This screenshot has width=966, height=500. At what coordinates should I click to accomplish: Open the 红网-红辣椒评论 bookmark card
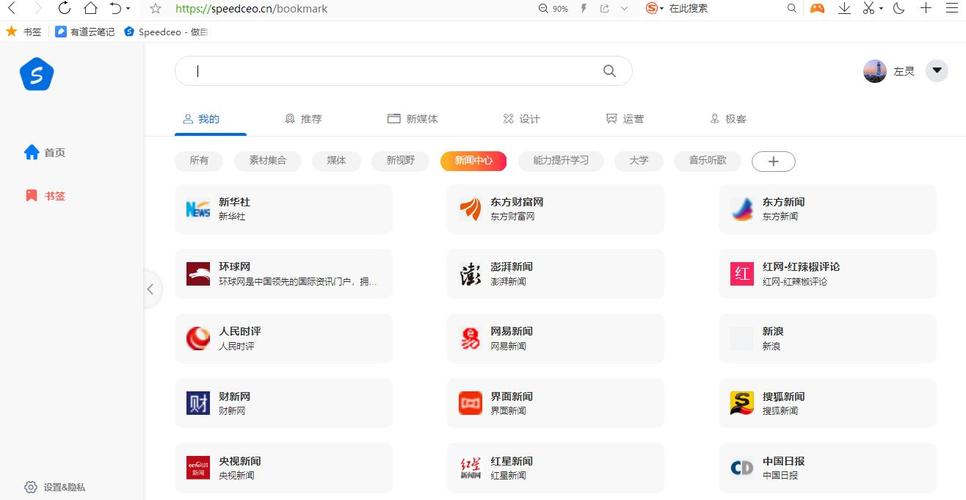coord(827,274)
